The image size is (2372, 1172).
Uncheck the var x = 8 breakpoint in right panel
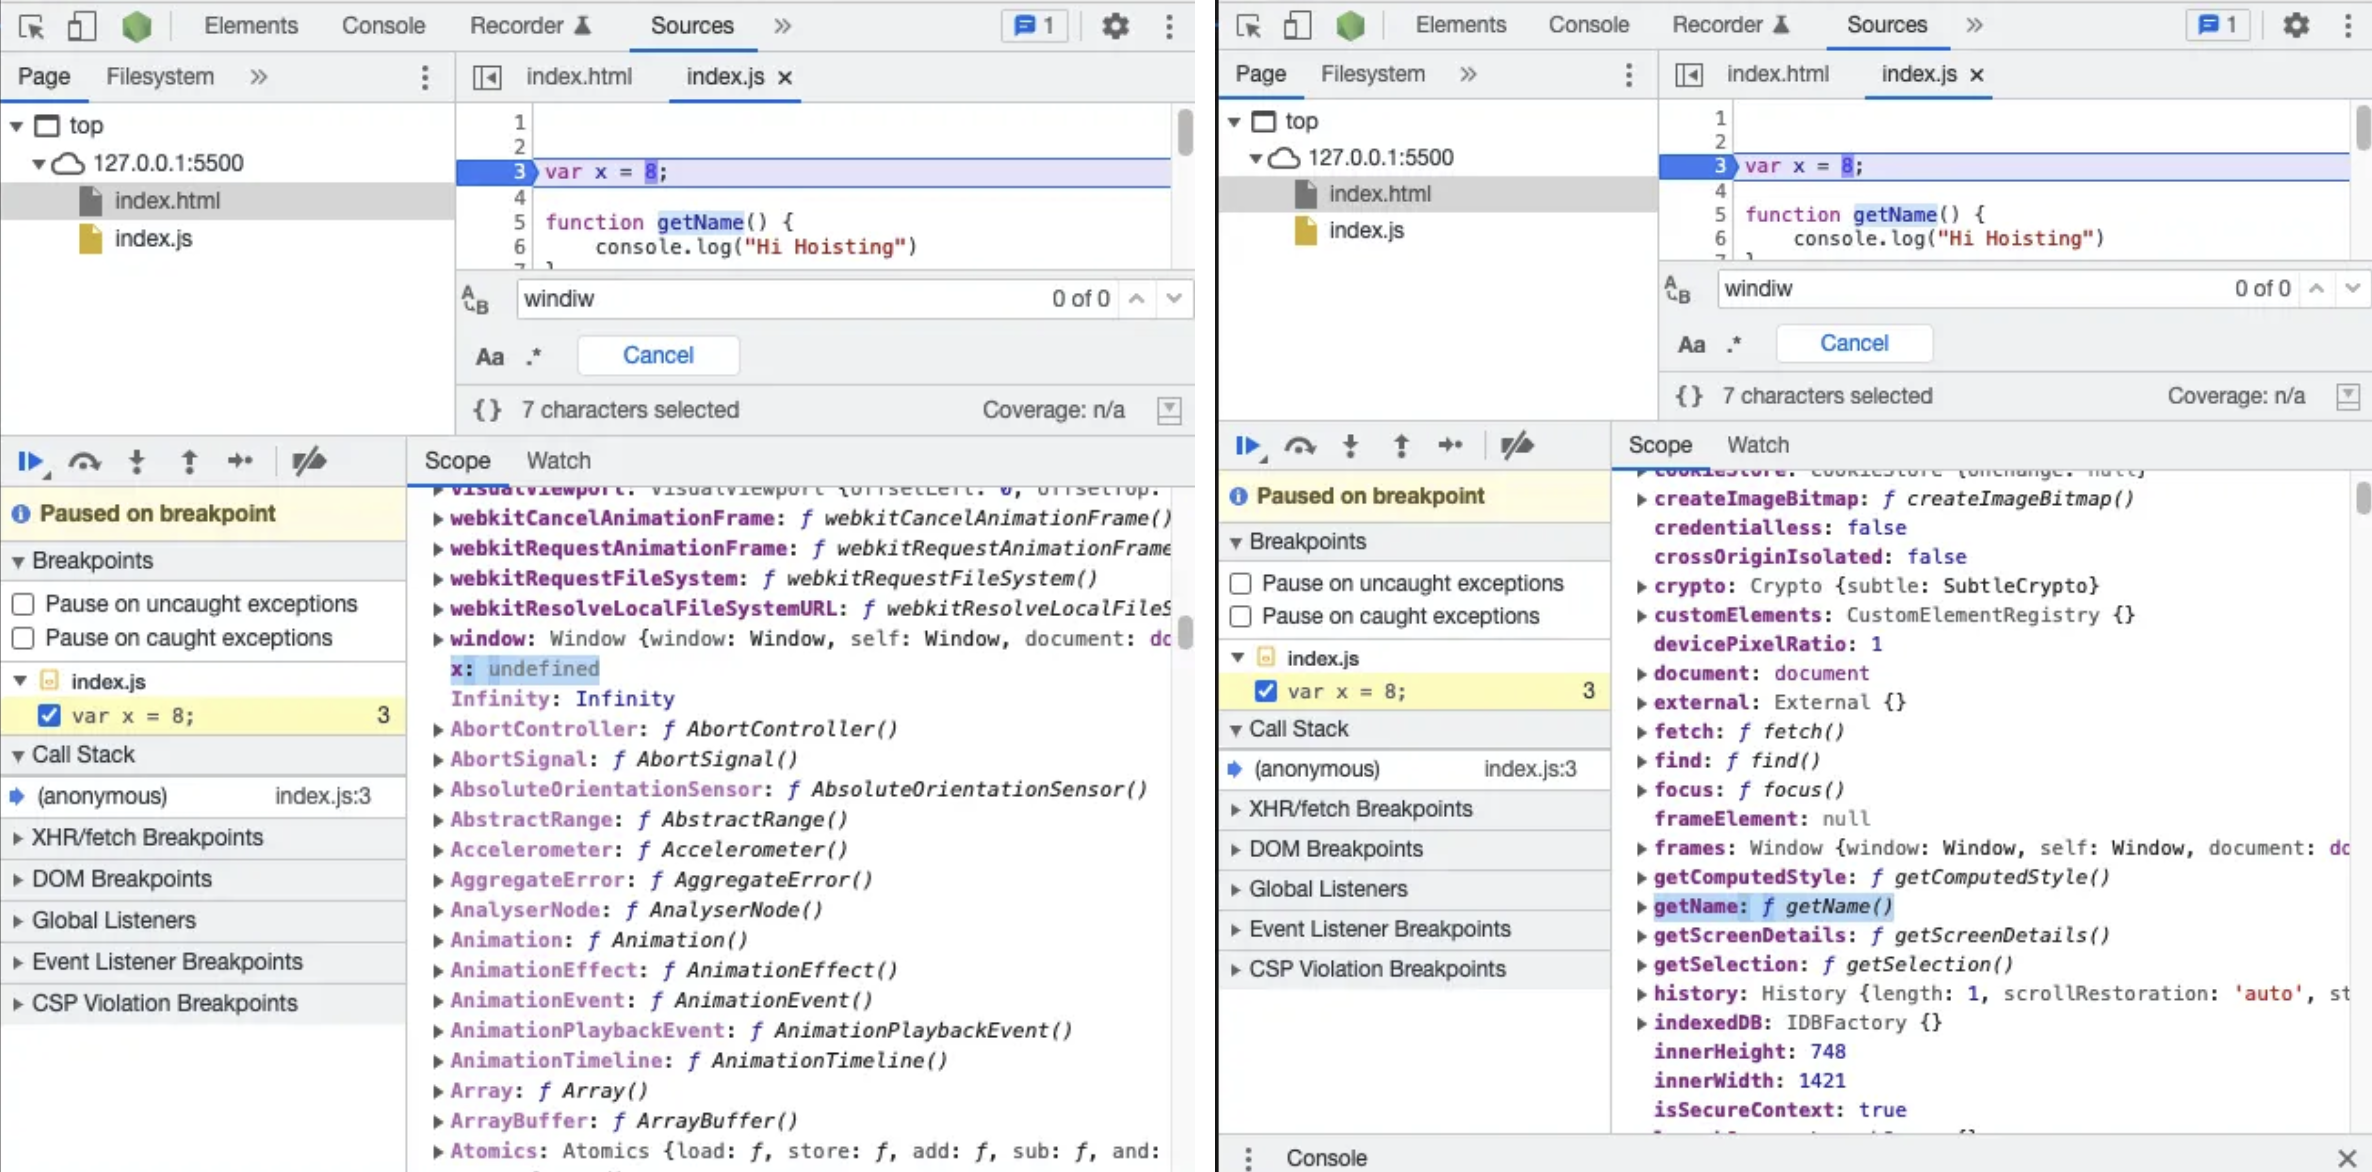pyautogui.click(x=1266, y=691)
